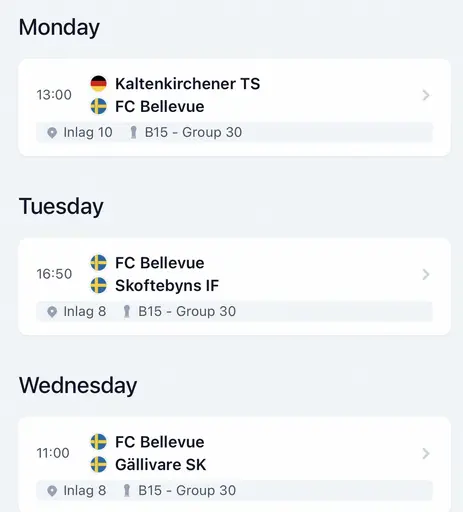
Task: Click the Swedish flag next to Gällivare SK
Action: coord(99,464)
